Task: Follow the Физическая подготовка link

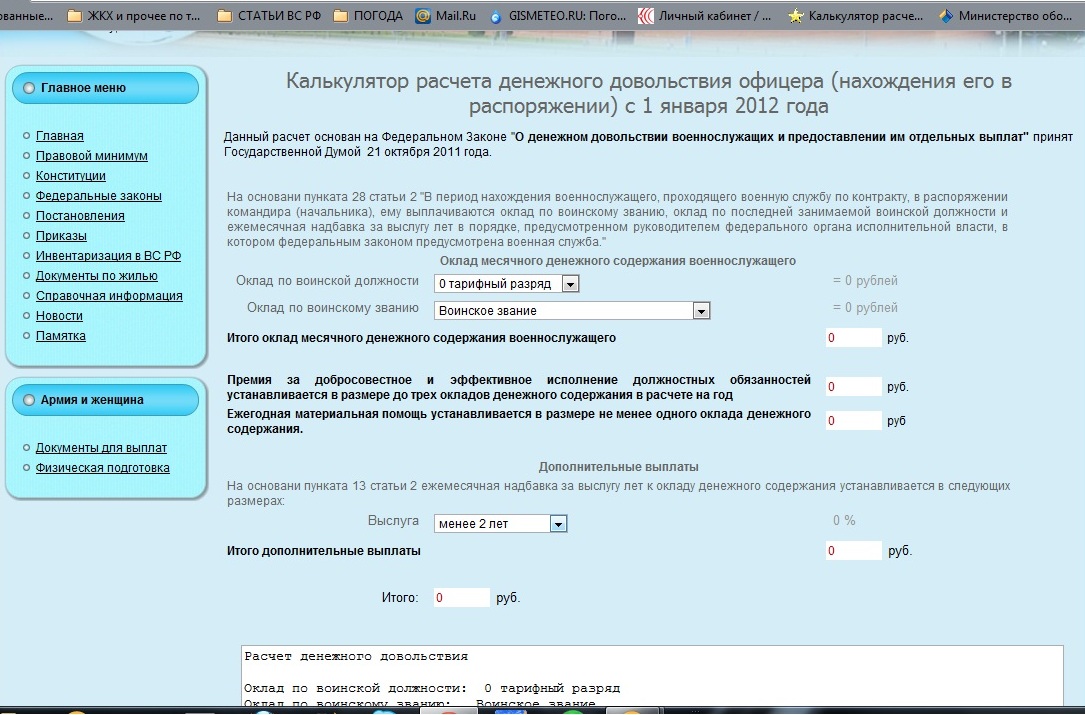Action: (x=102, y=468)
